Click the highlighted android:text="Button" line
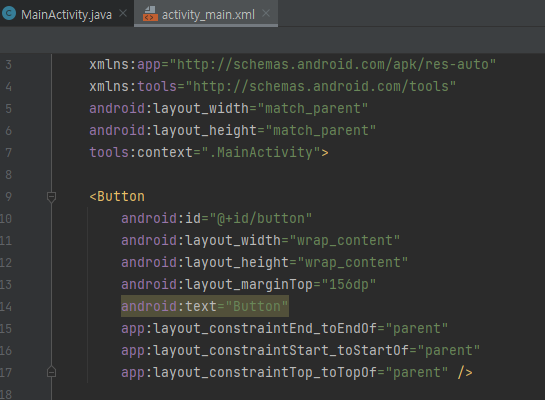 point(205,306)
